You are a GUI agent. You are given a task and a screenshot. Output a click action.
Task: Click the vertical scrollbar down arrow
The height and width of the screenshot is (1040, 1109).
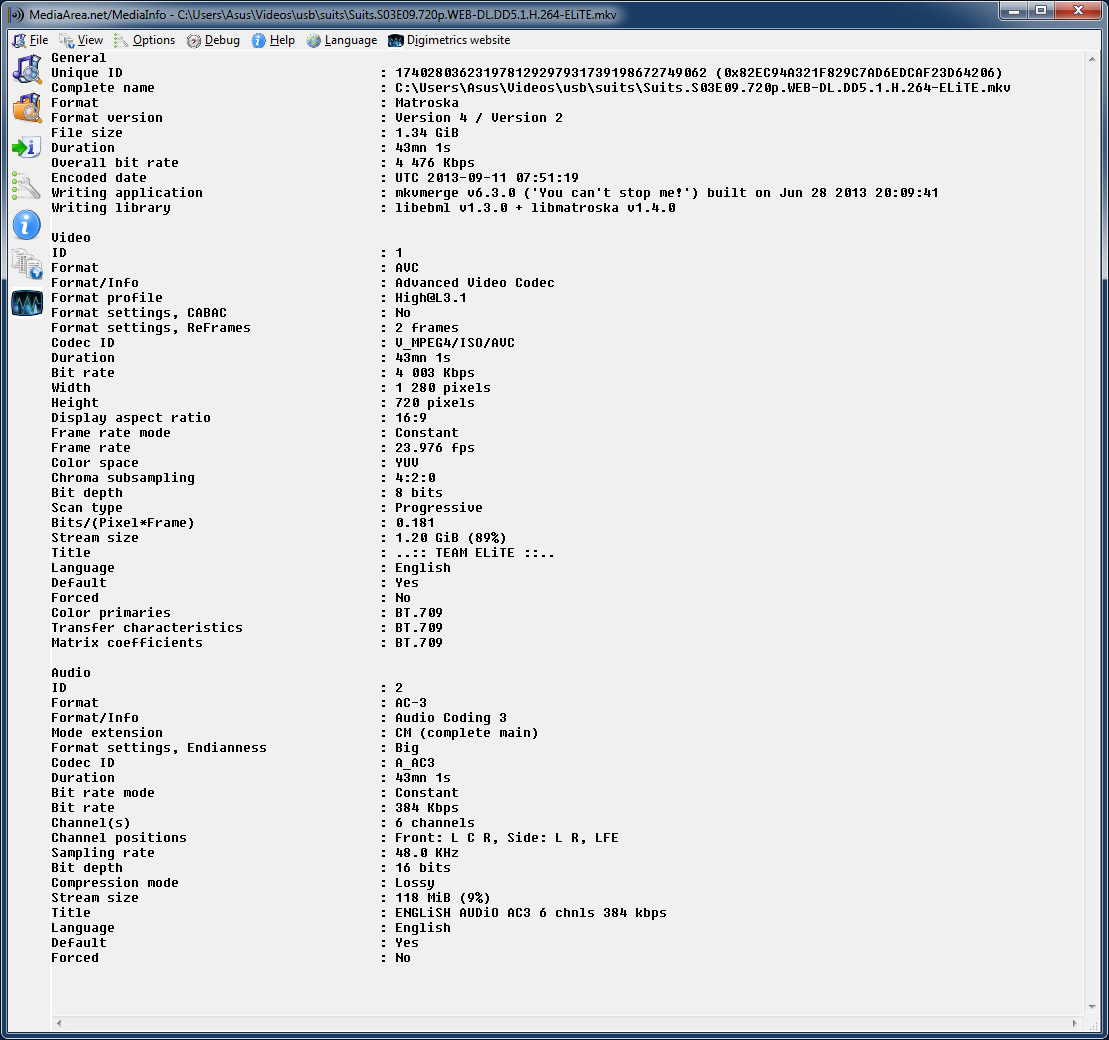(1092, 1007)
